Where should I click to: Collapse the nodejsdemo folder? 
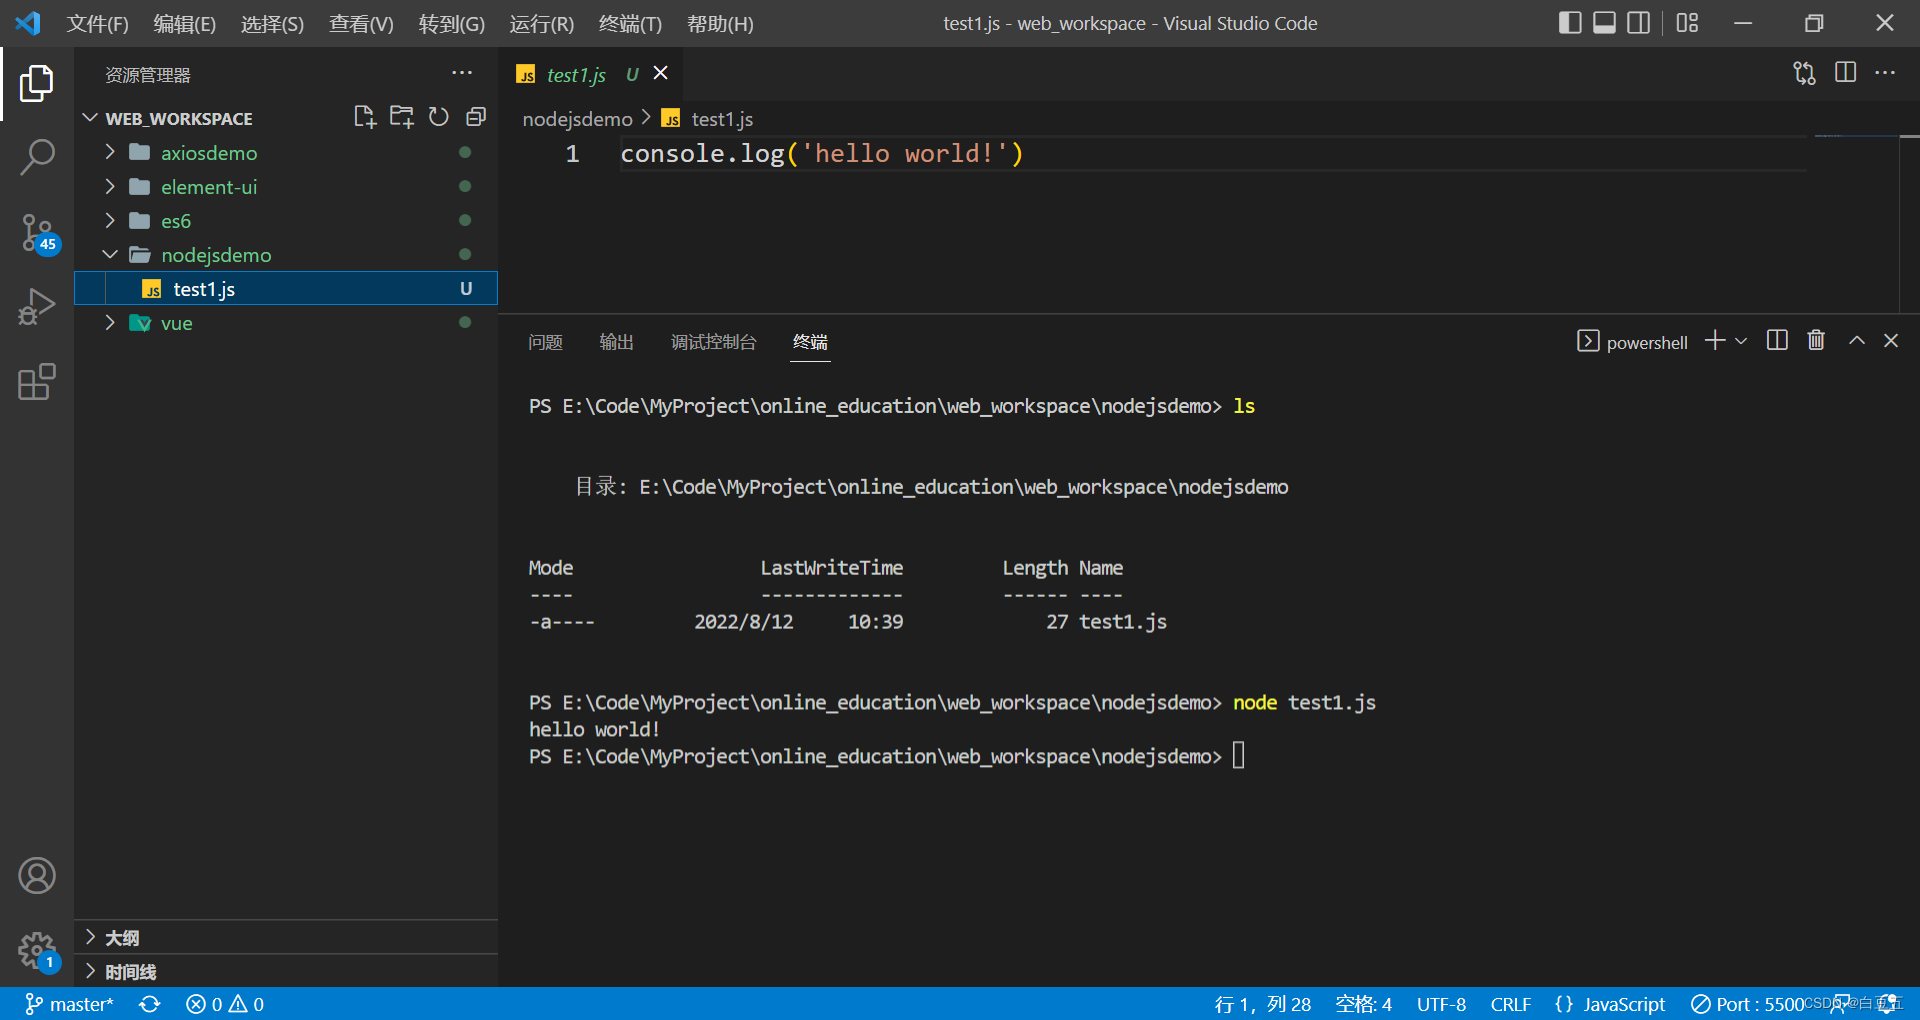coord(110,254)
